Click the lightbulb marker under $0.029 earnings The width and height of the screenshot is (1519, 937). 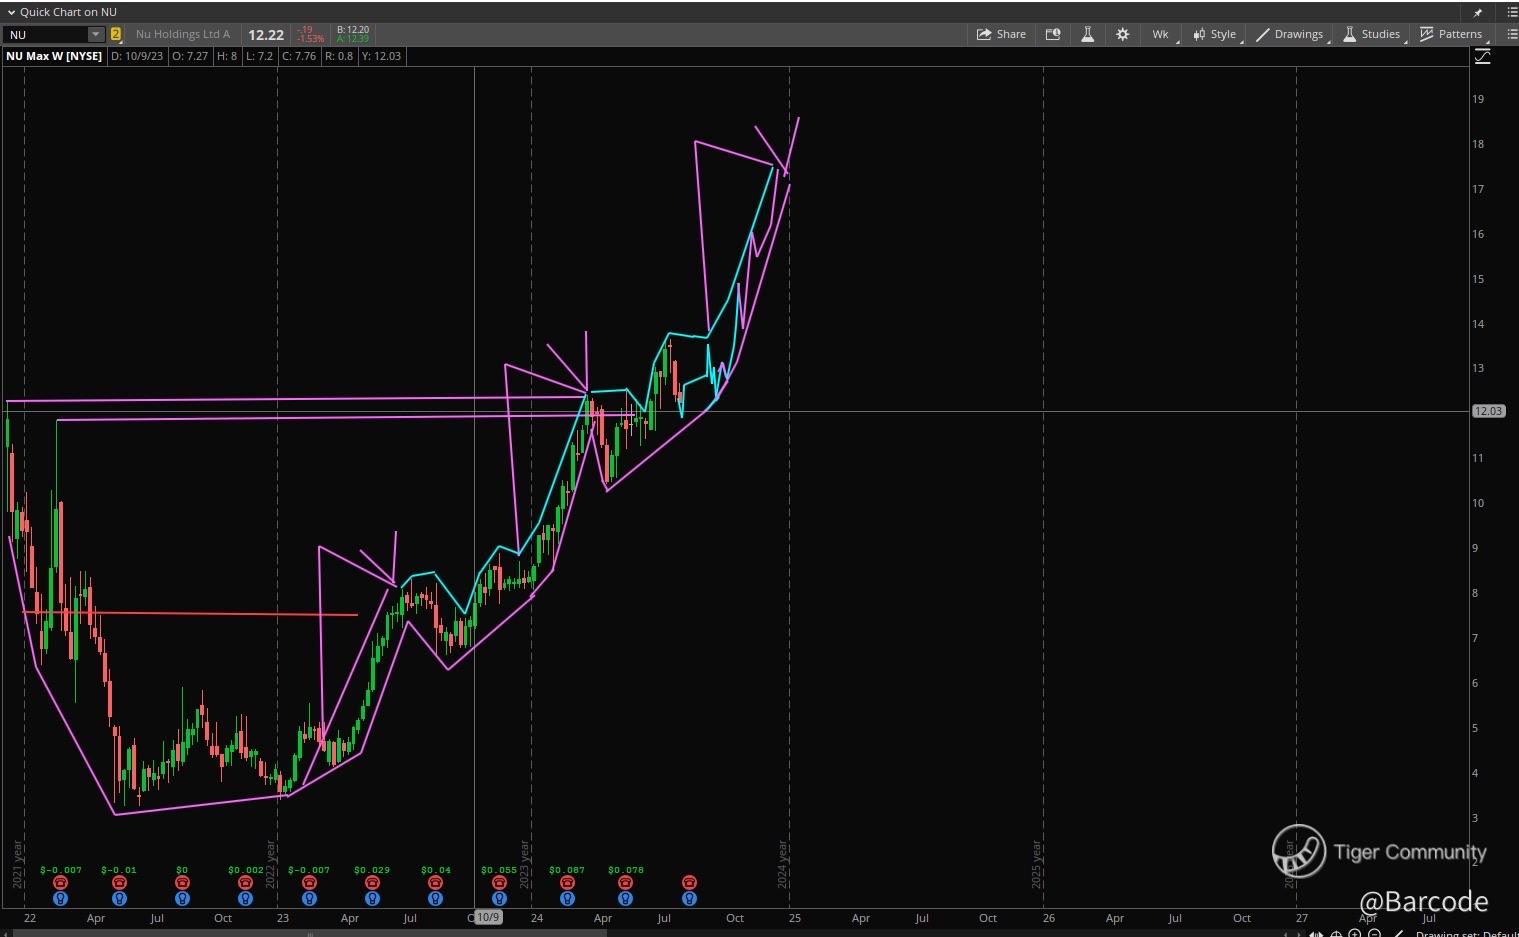[372, 899]
